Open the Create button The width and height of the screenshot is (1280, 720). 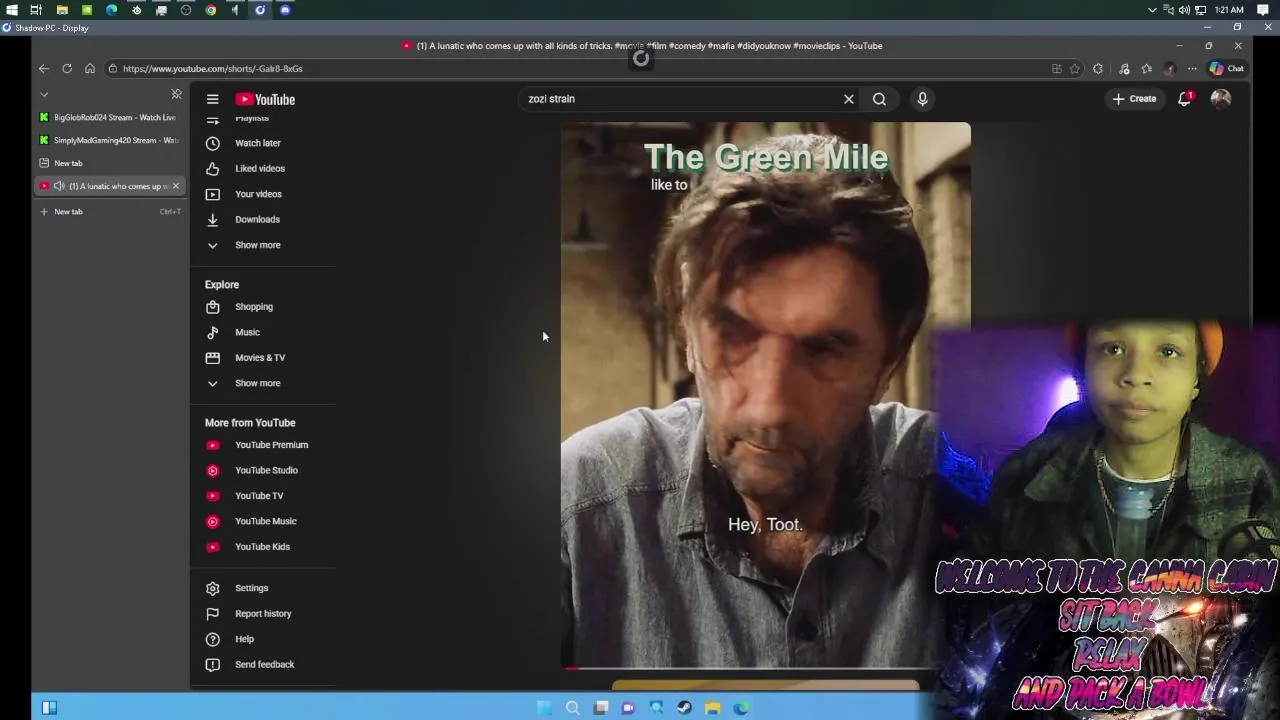point(1134,99)
